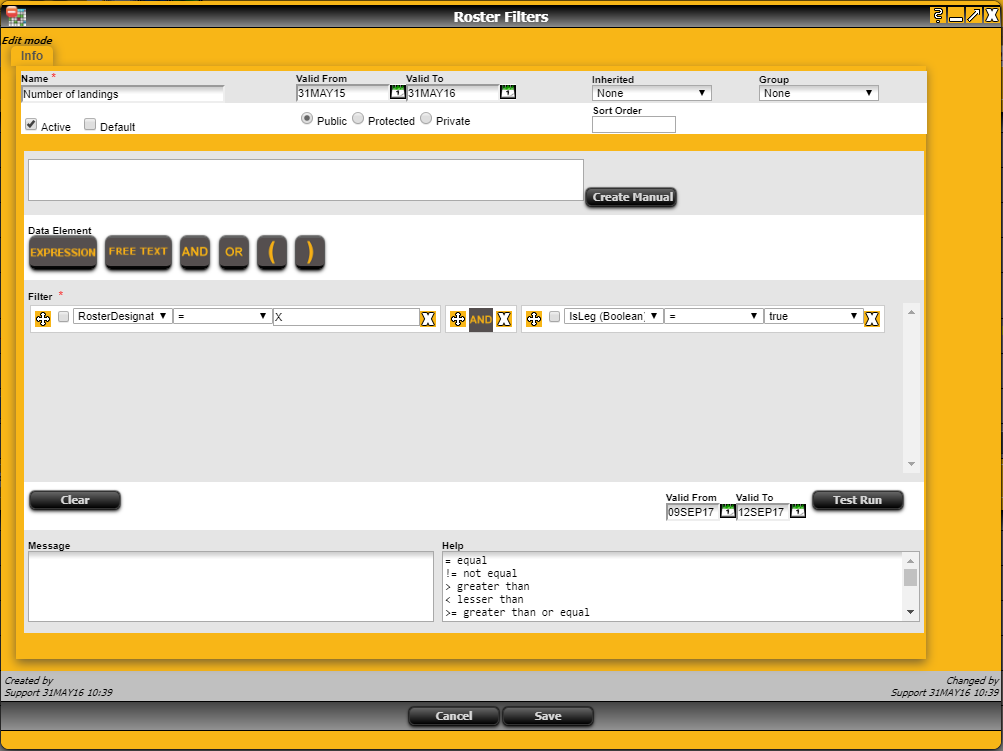Open calendar for top Valid To date
The width and height of the screenshot is (1003, 751).
(507, 93)
